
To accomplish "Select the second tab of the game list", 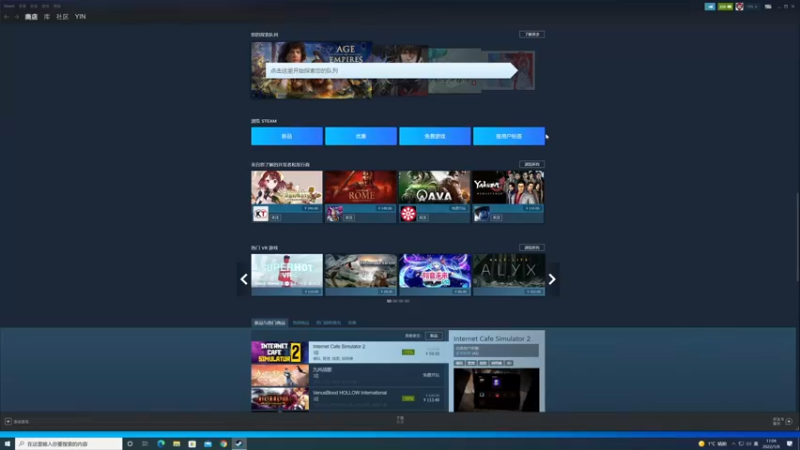I will 301,322.
